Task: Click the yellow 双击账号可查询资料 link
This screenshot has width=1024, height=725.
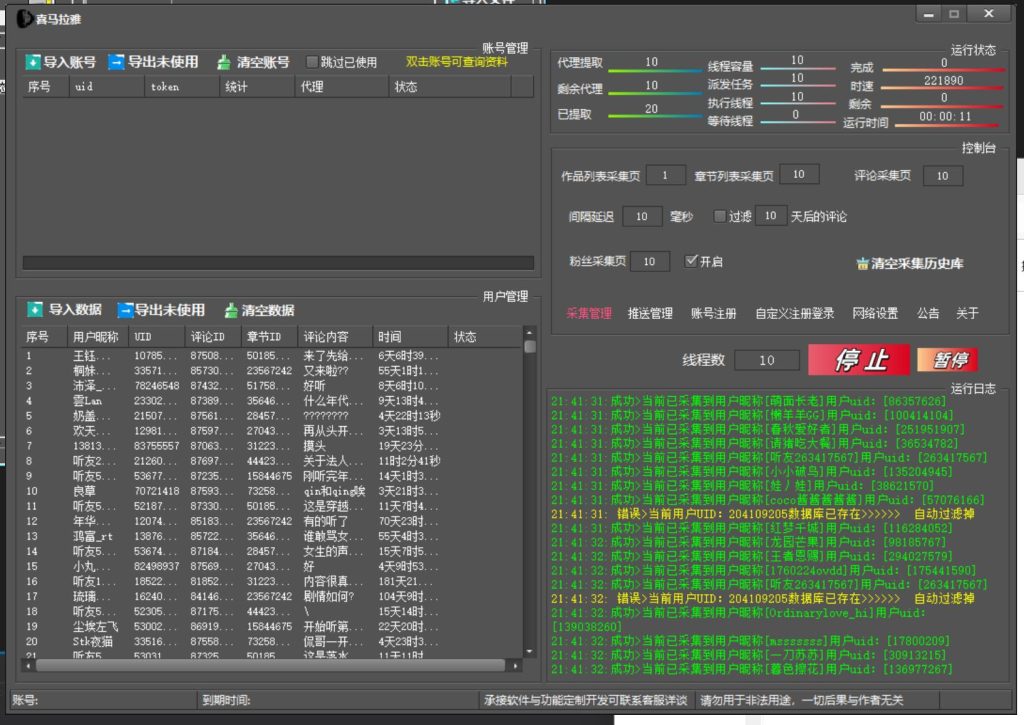Action: tap(457, 62)
